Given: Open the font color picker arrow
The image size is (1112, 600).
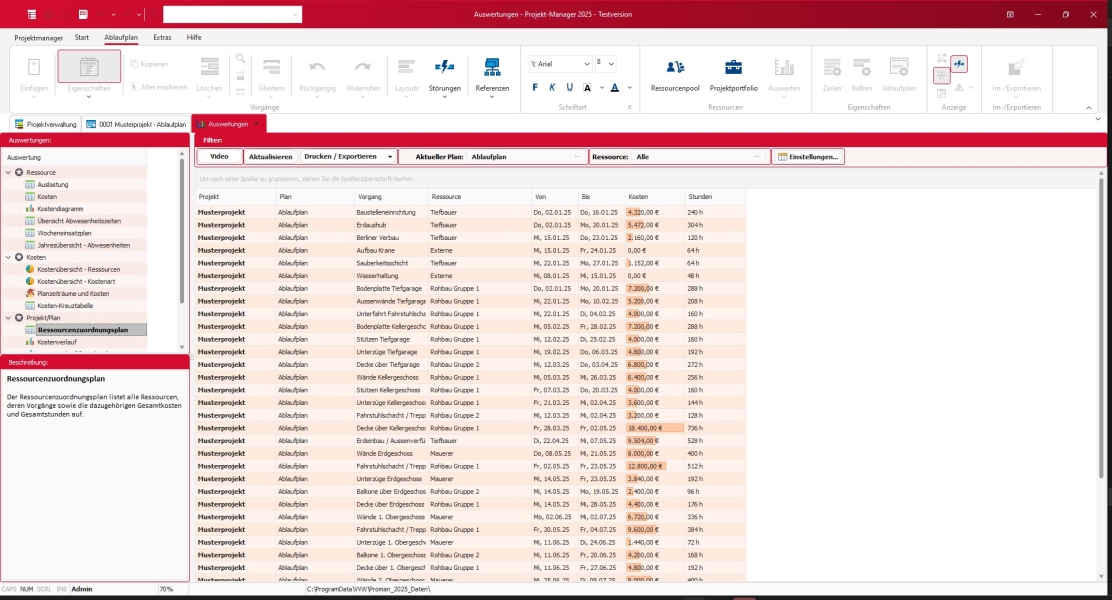Looking at the screenshot, I should click(630, 88).
